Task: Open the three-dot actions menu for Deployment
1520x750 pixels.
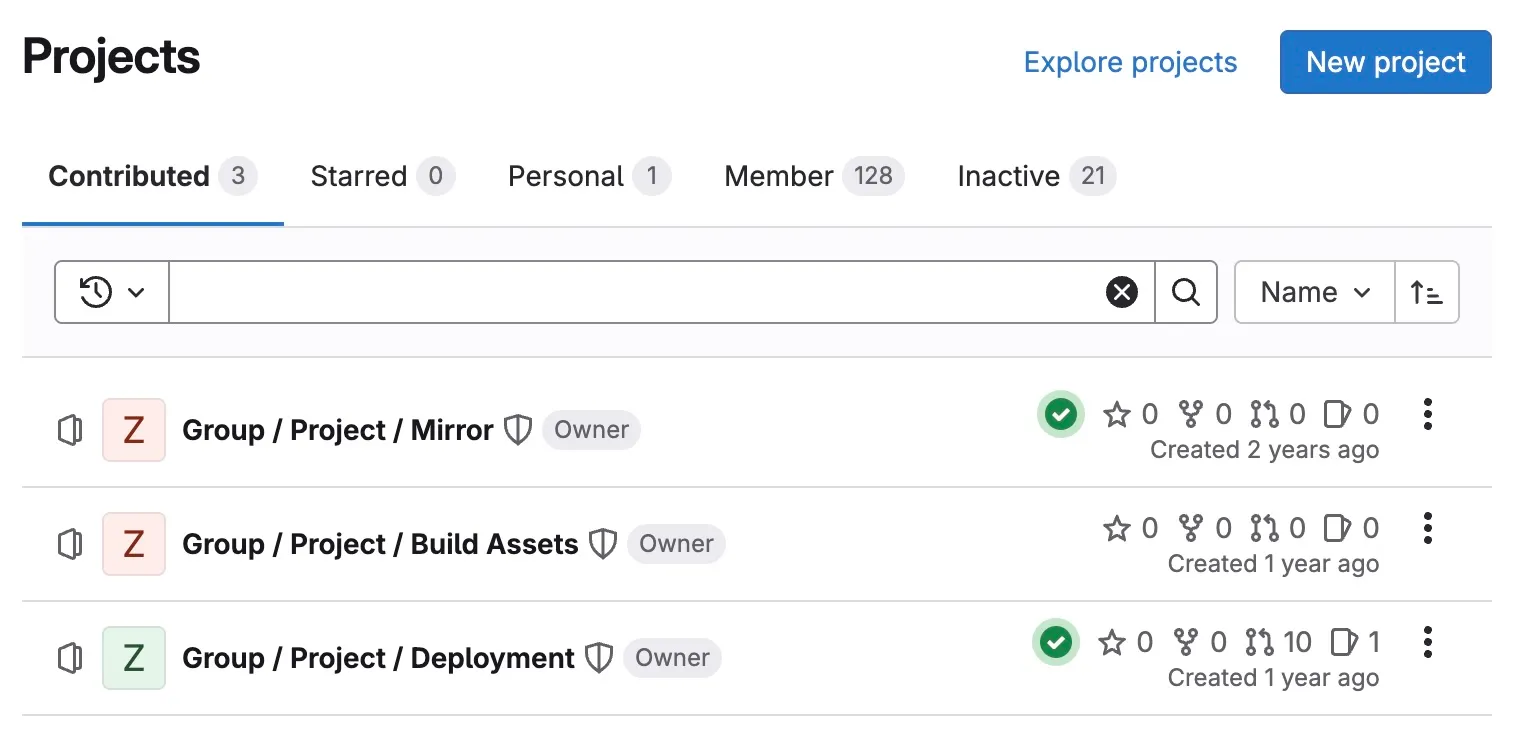Action: (1428, 642)
